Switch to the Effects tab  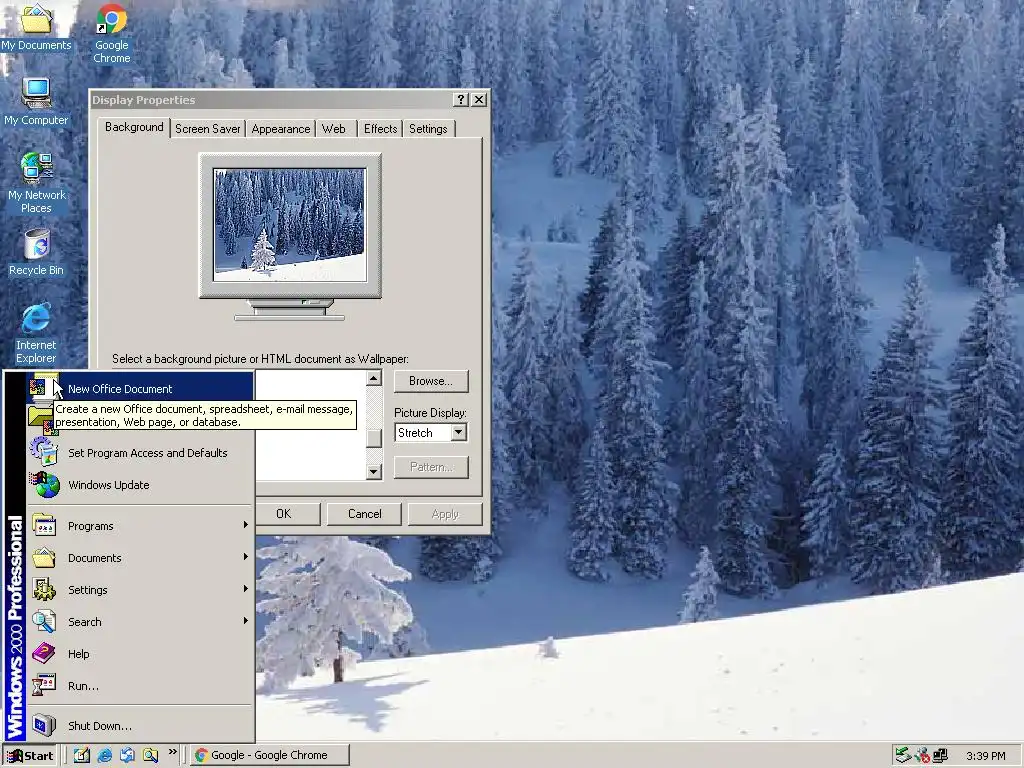pyautogui.click(x=380, y=129)
